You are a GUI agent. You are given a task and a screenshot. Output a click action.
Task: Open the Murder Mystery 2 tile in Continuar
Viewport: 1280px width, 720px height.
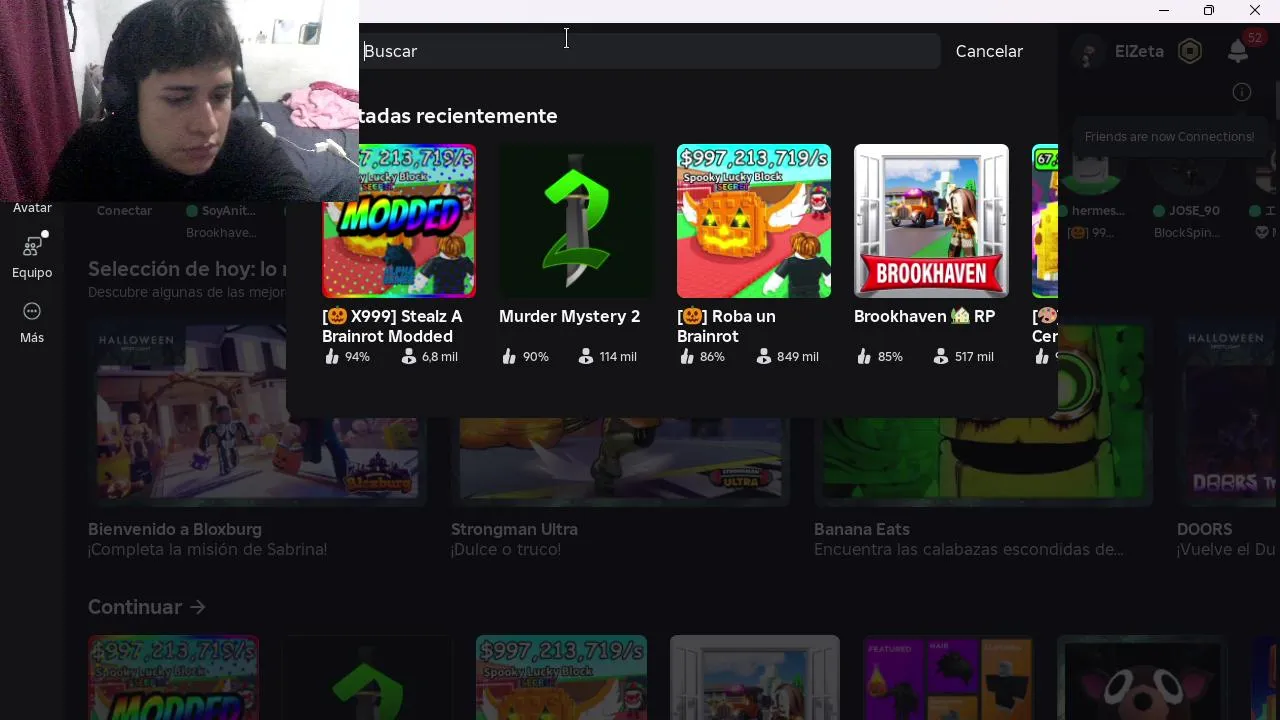(367, 677)
